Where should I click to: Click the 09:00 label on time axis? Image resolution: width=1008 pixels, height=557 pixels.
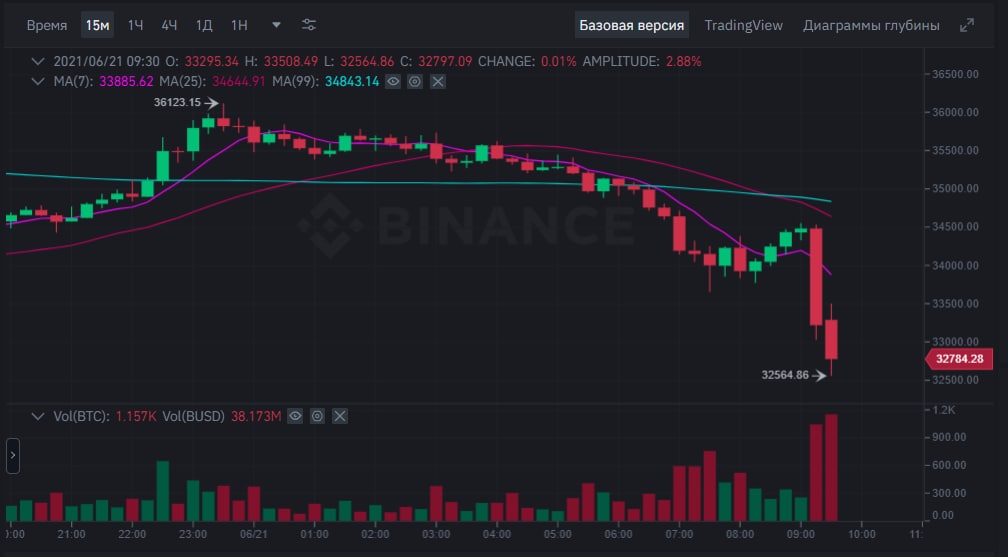(800, 534)
